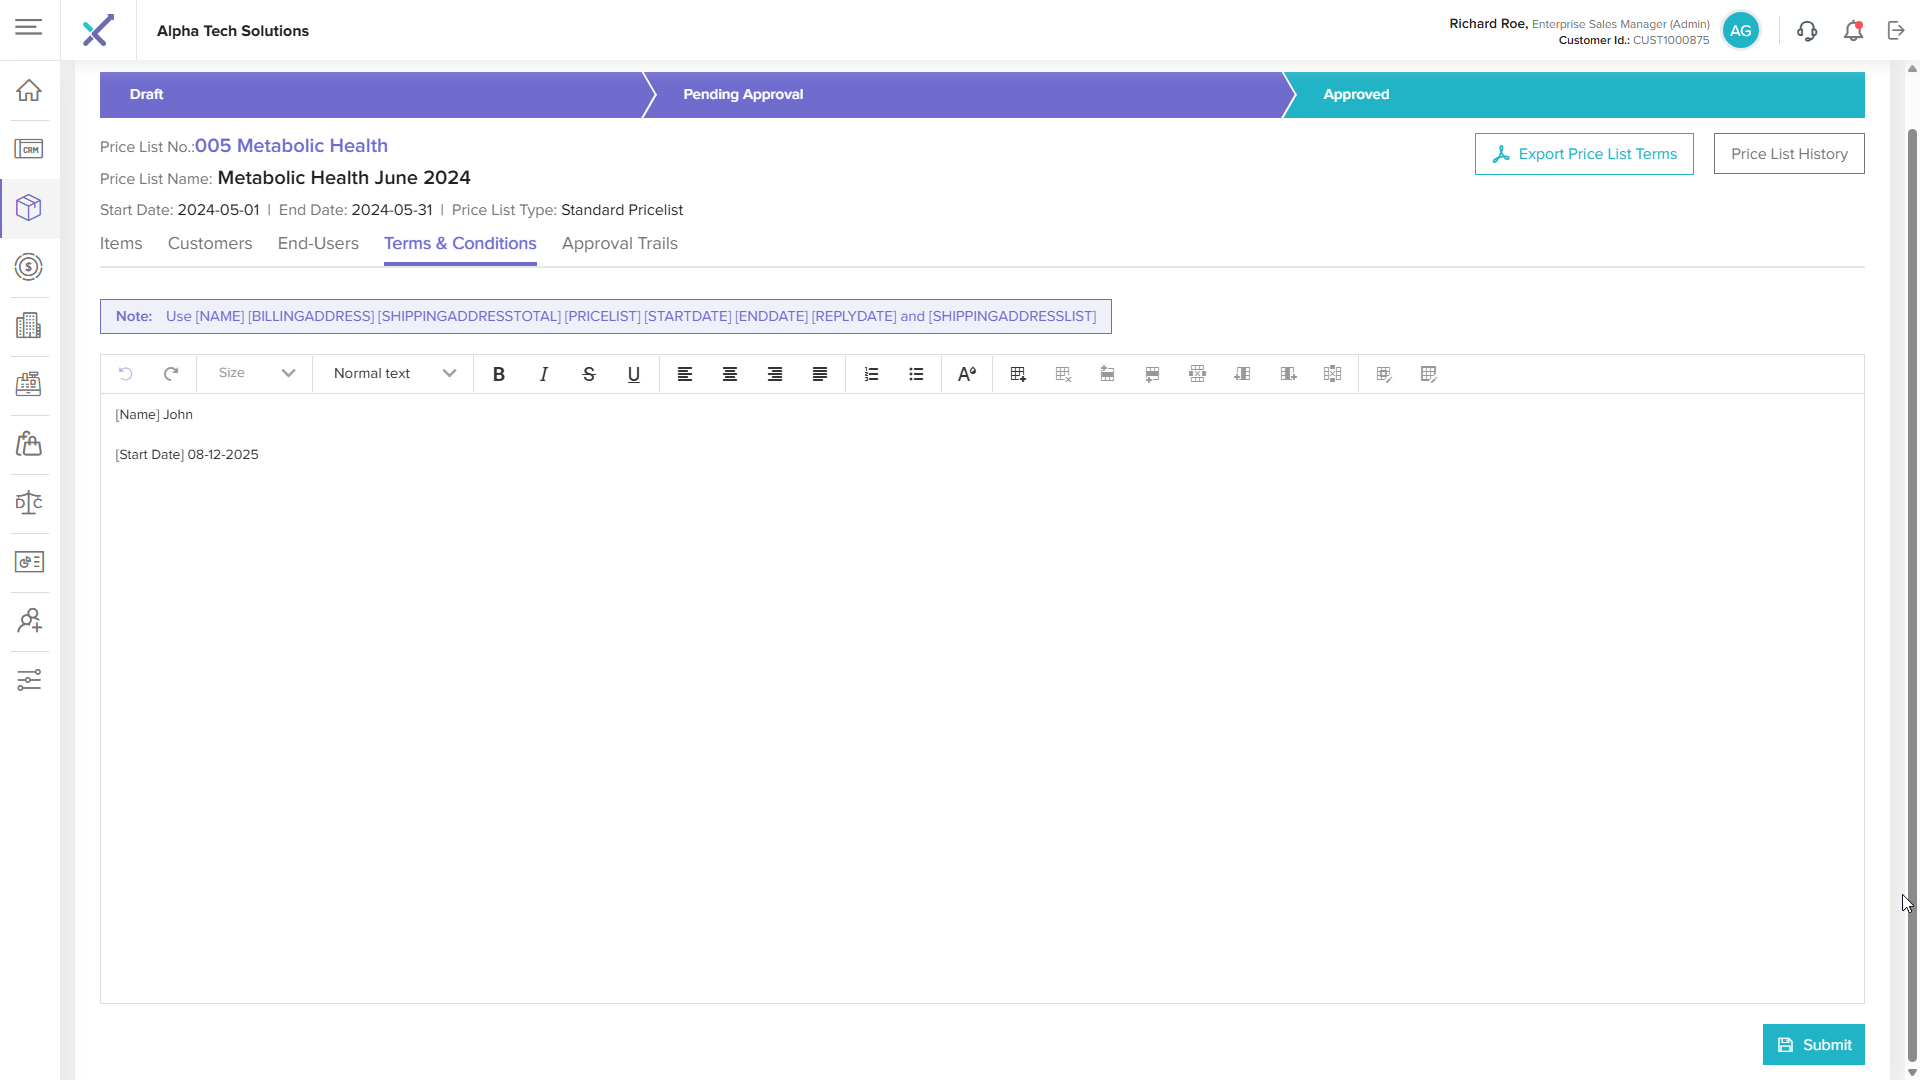
Task: Expand the Normal text format dropdown
Action: click(394, 373)
